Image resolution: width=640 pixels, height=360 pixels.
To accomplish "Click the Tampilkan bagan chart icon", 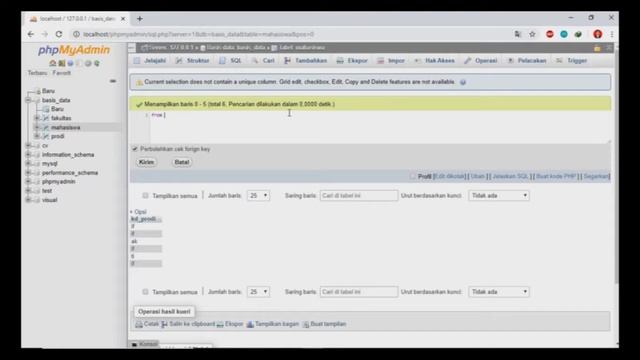I will (250, 324).
